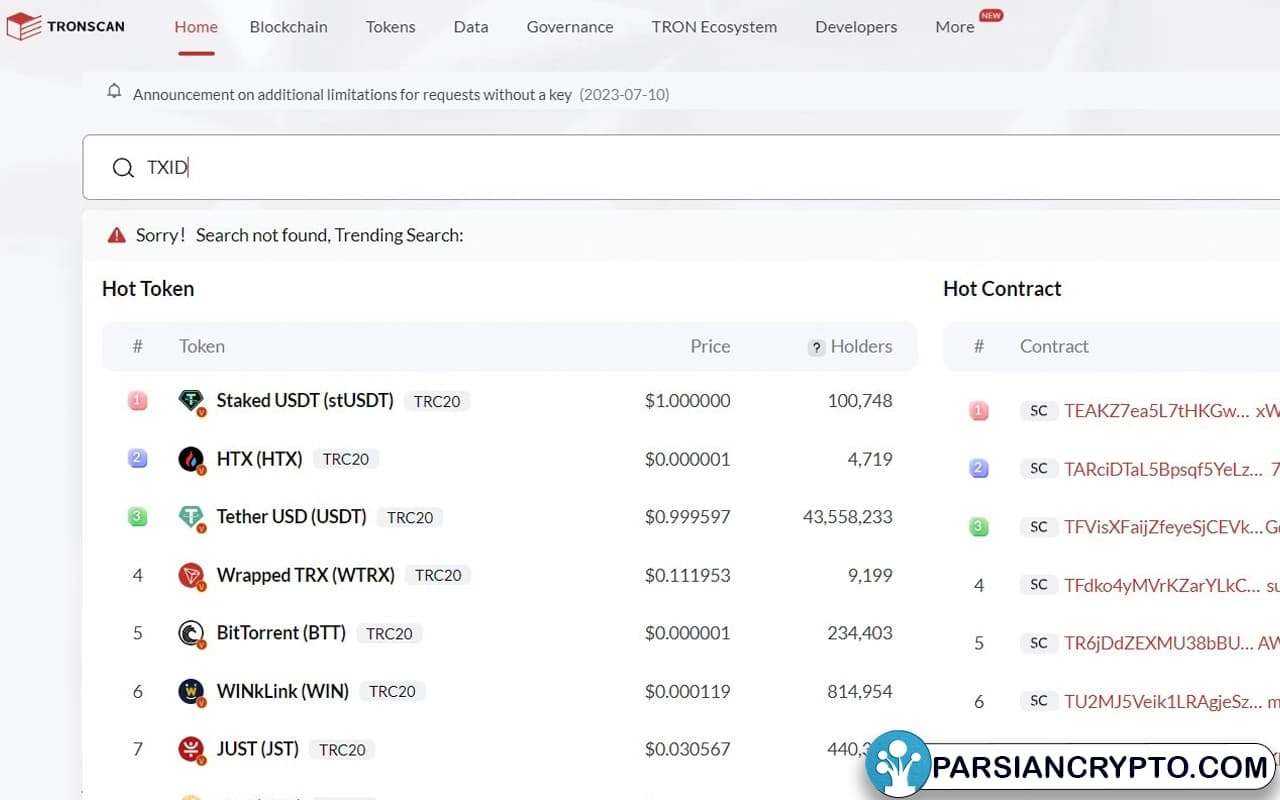
Task: Open the TEAKZ7ea5L7tHKGw contract link
Action: click(1156, 410)
